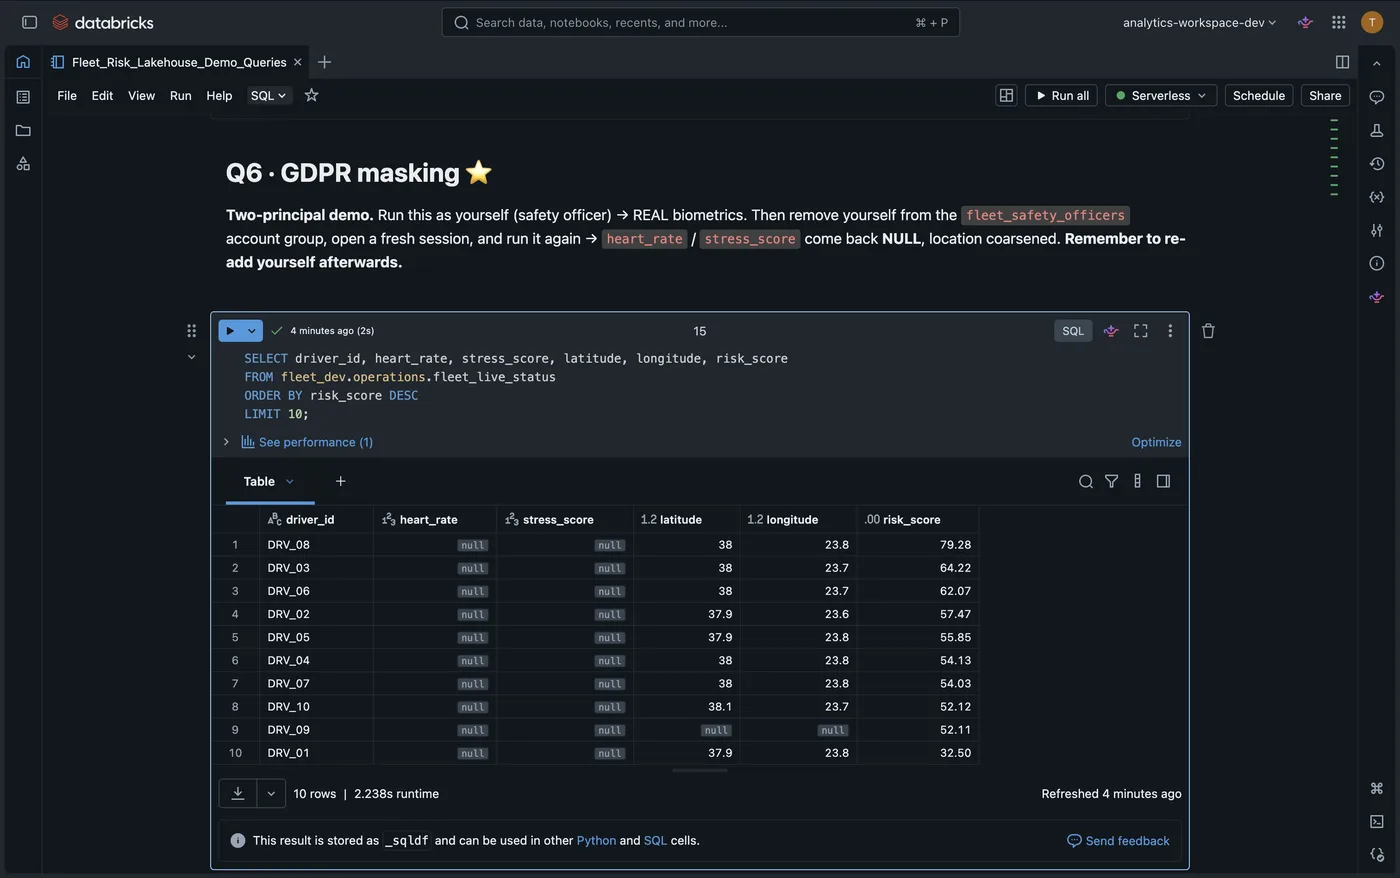Open table of contents sidebar icon
The height and width of the screenshot is (878, 1400).
coord(23,97)
